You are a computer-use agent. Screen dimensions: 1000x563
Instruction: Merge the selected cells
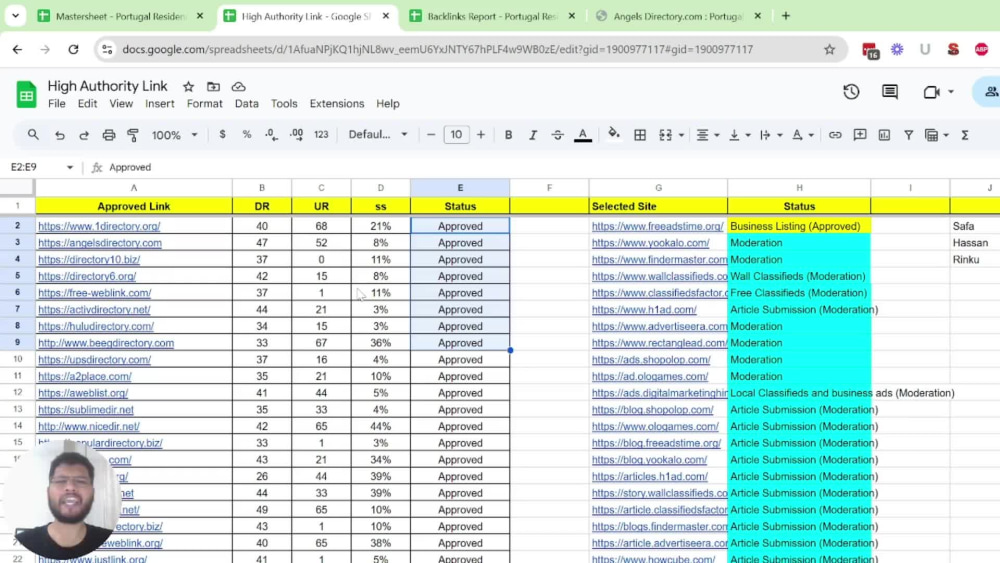[x=665, y=135]
